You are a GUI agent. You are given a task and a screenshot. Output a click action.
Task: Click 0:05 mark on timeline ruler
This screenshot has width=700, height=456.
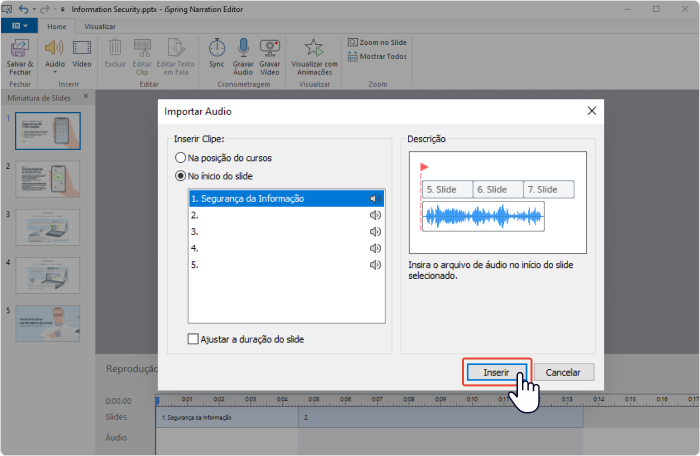click(x=314, y=399)
